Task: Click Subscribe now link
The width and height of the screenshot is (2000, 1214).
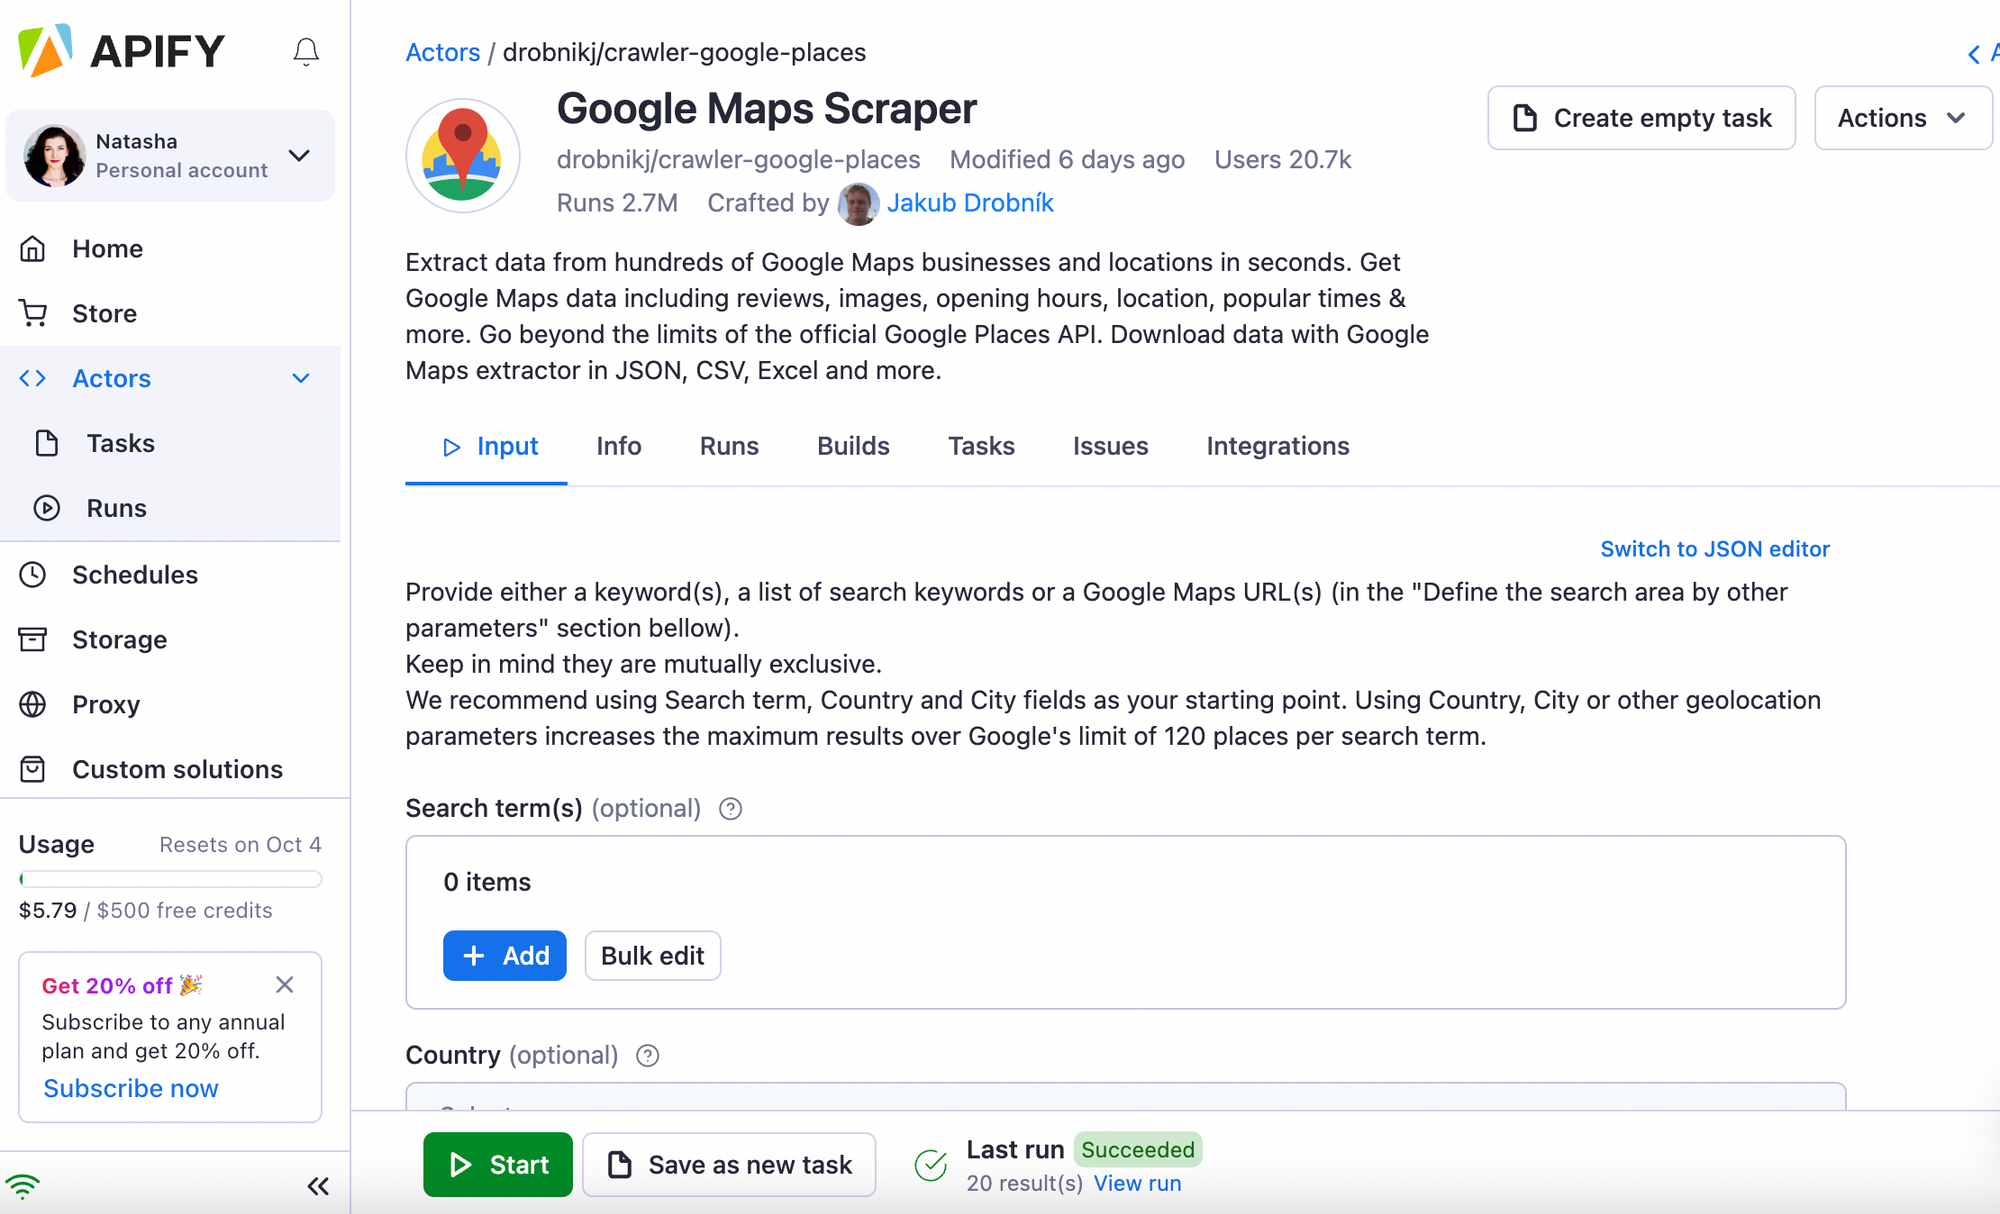Action: 131,1088
